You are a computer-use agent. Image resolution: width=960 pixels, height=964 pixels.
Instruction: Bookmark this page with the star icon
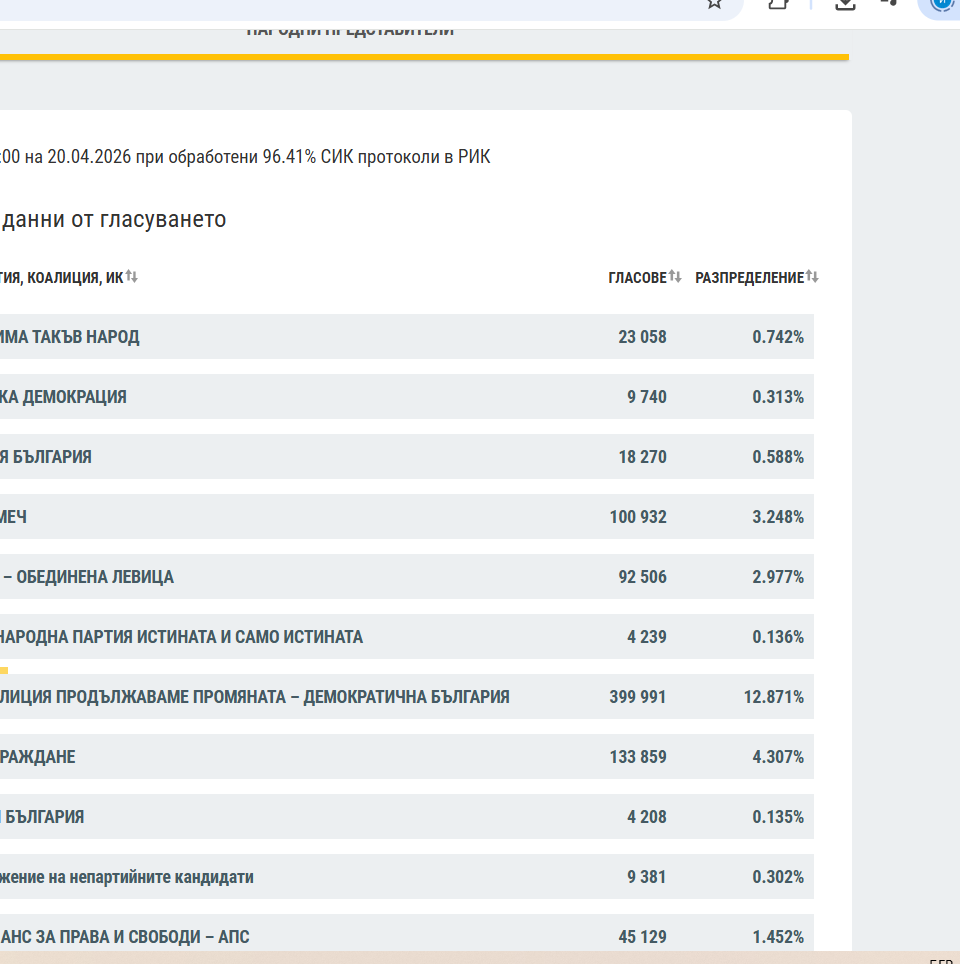[714, 3]
